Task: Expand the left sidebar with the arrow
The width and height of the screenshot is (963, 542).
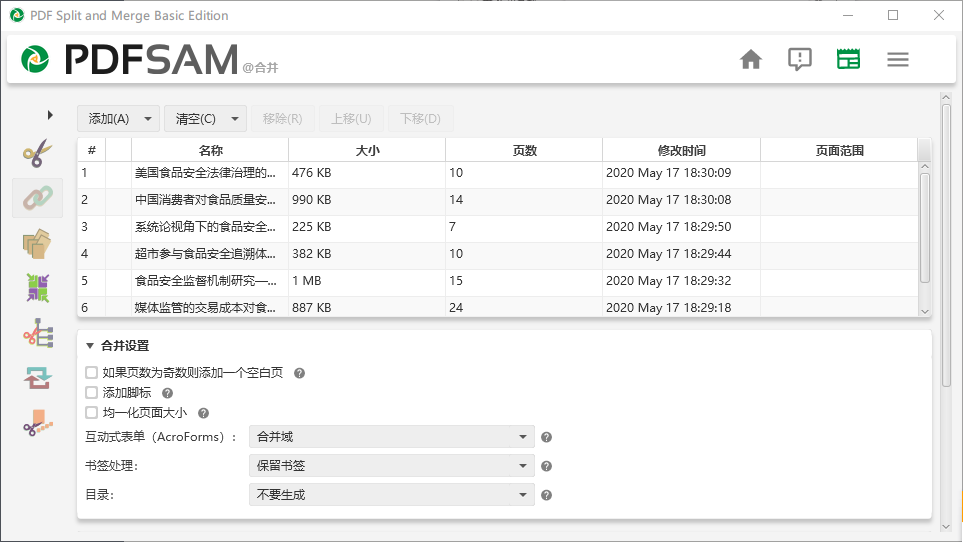Action: (50, 115)
